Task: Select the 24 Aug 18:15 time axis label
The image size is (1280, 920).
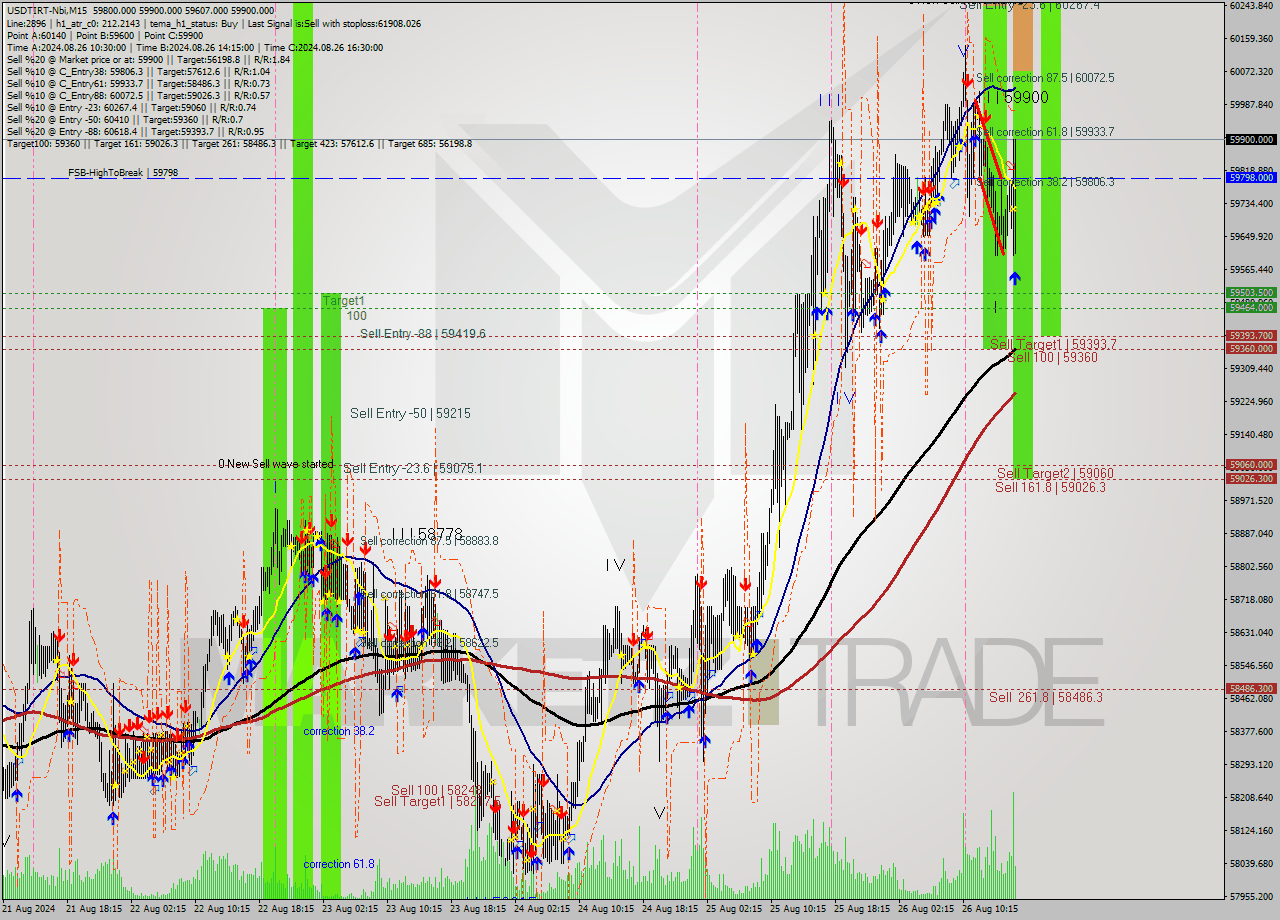Action: (x=669, y=909)
